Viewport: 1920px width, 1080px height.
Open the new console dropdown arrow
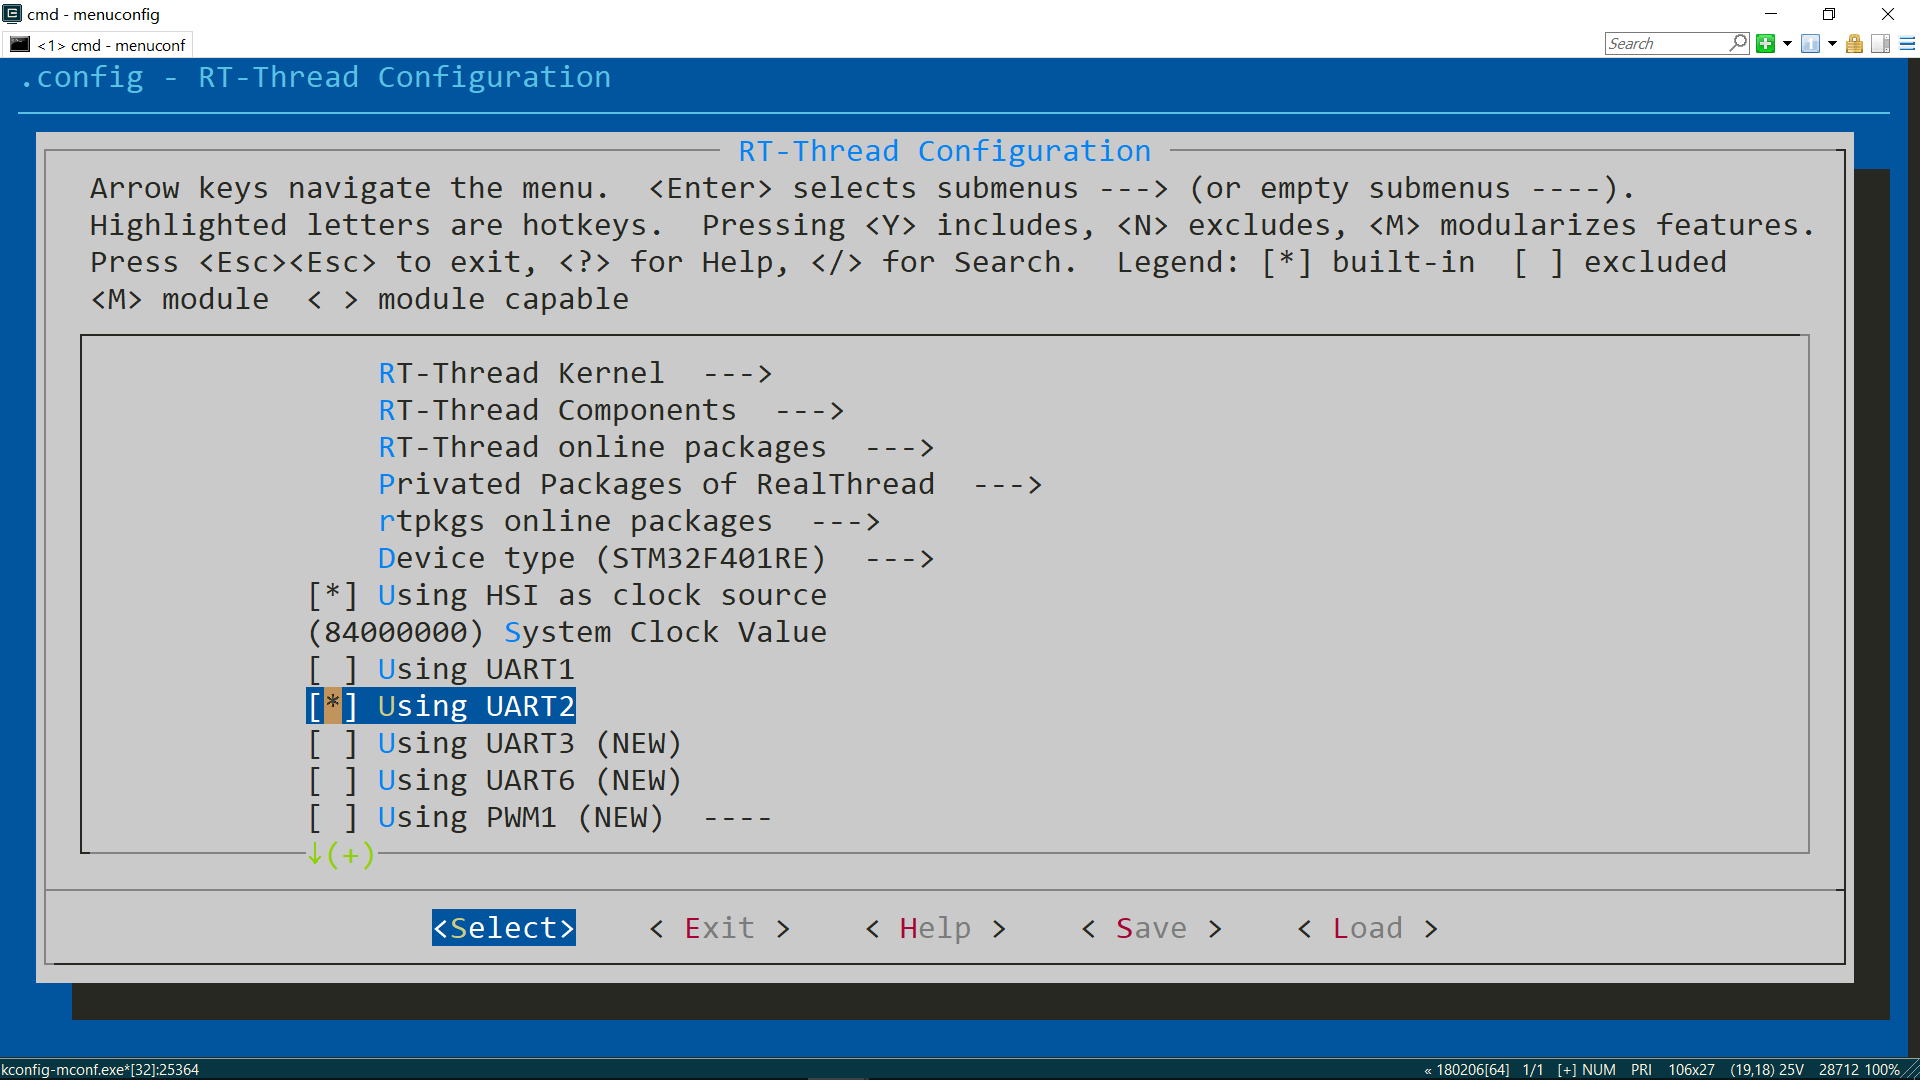coord(1787,43)
